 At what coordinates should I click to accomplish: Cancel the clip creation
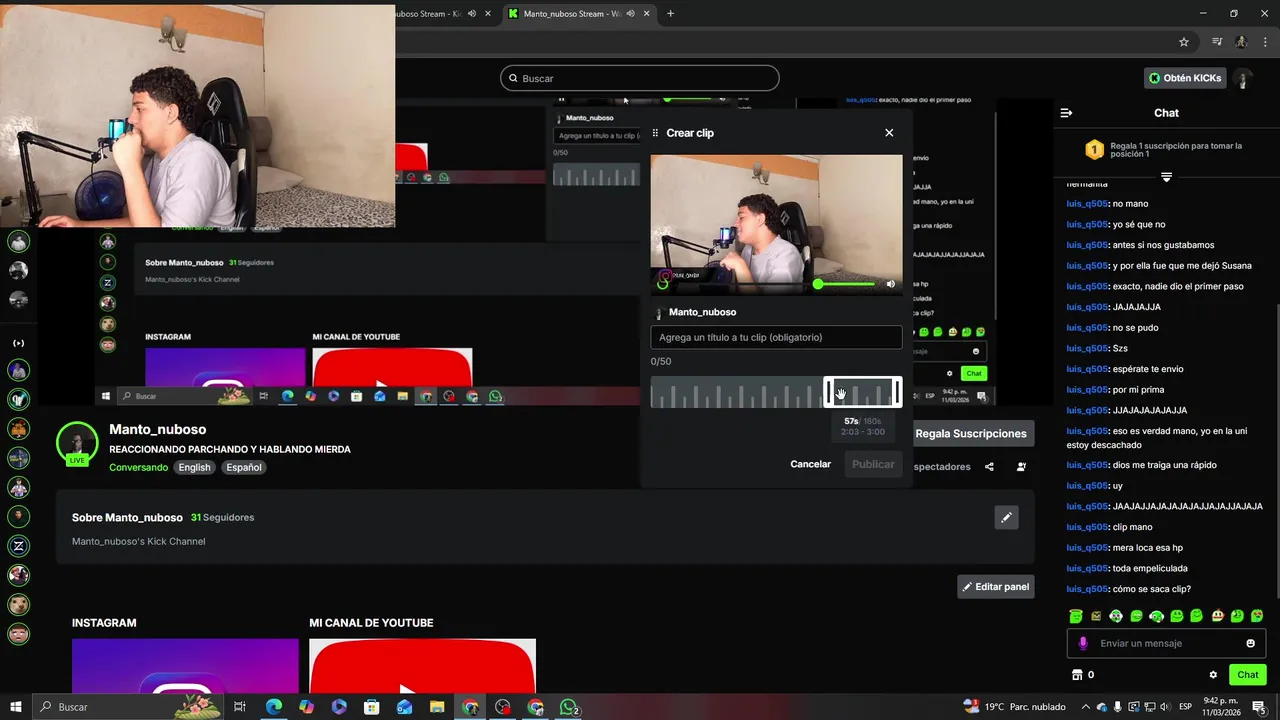click(810, 464)
